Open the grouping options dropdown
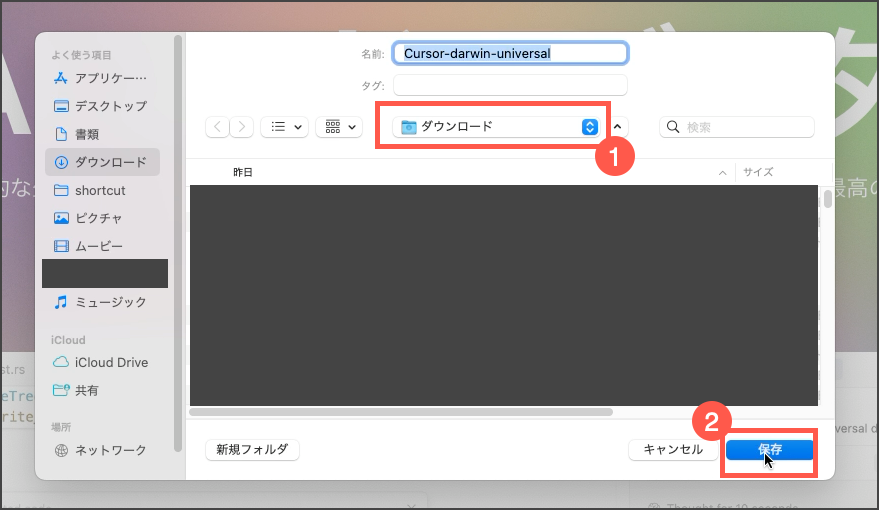Screen dimensions: 879x510 (x=339, y=127)
